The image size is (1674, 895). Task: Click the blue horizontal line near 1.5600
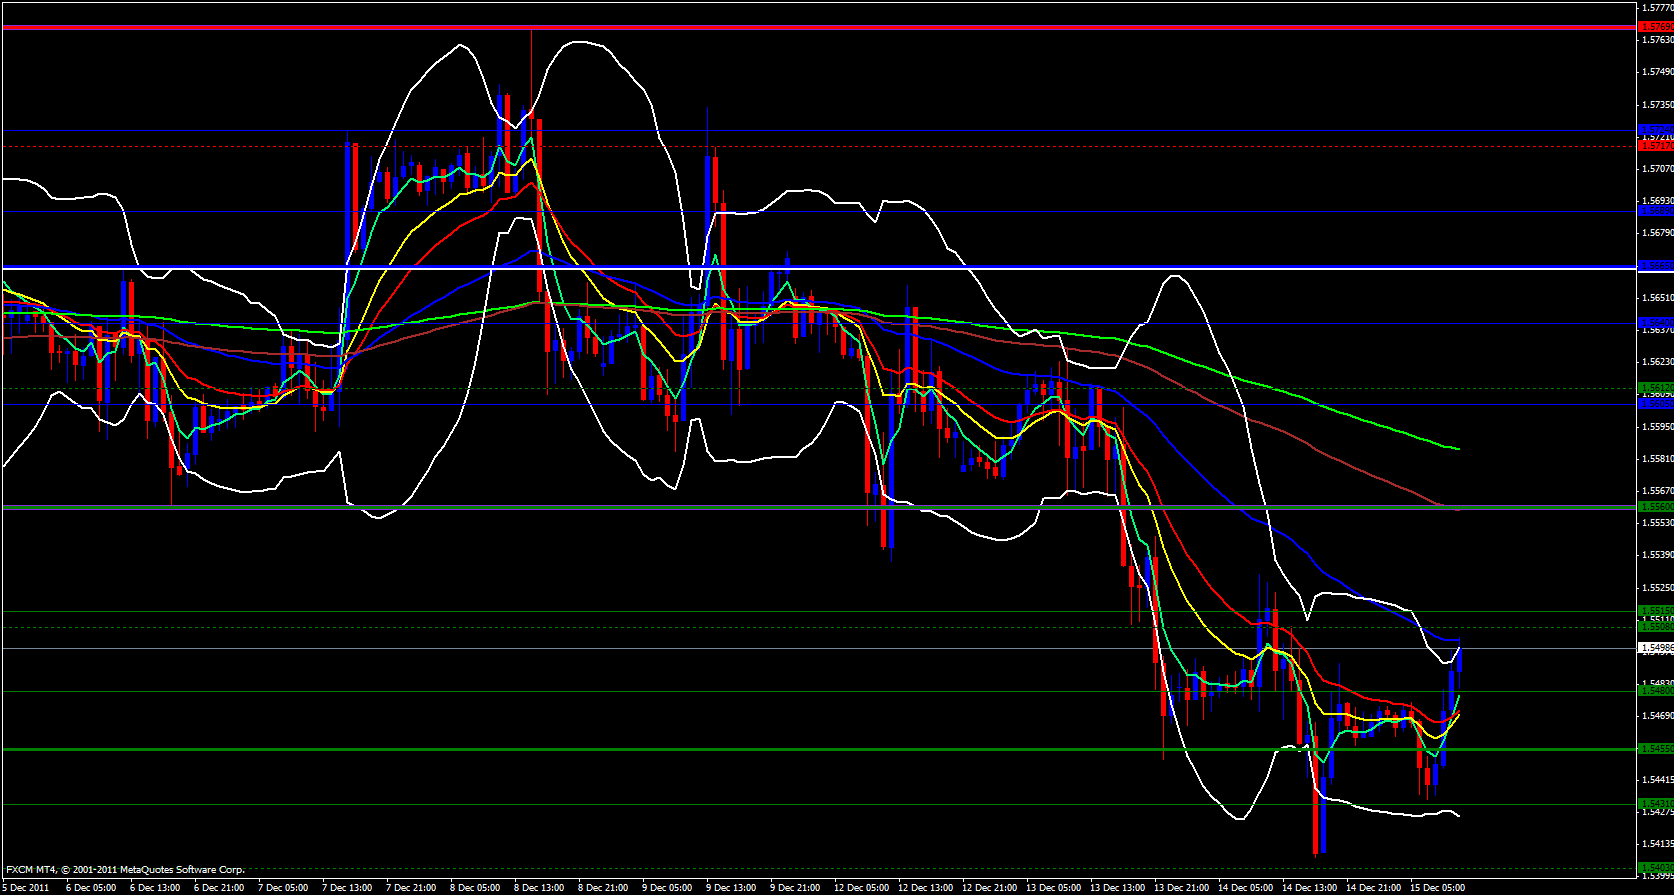pyautogui.click(x=800, y=404)
